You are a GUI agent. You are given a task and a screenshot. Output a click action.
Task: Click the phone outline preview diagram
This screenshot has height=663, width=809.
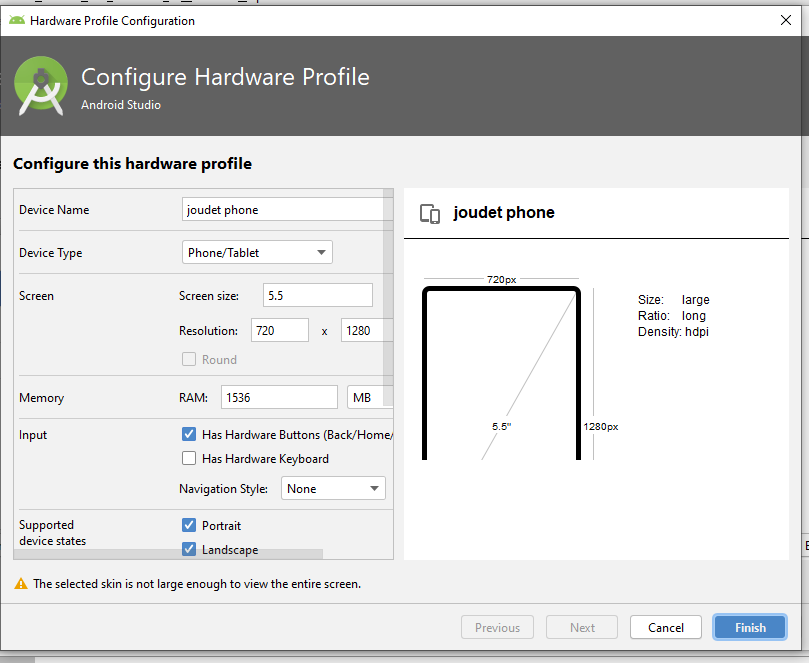(x=501, y=373)
